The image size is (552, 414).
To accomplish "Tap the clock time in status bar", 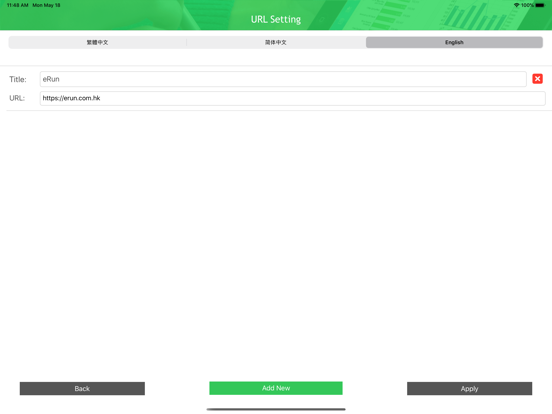I will click(18, 5).
